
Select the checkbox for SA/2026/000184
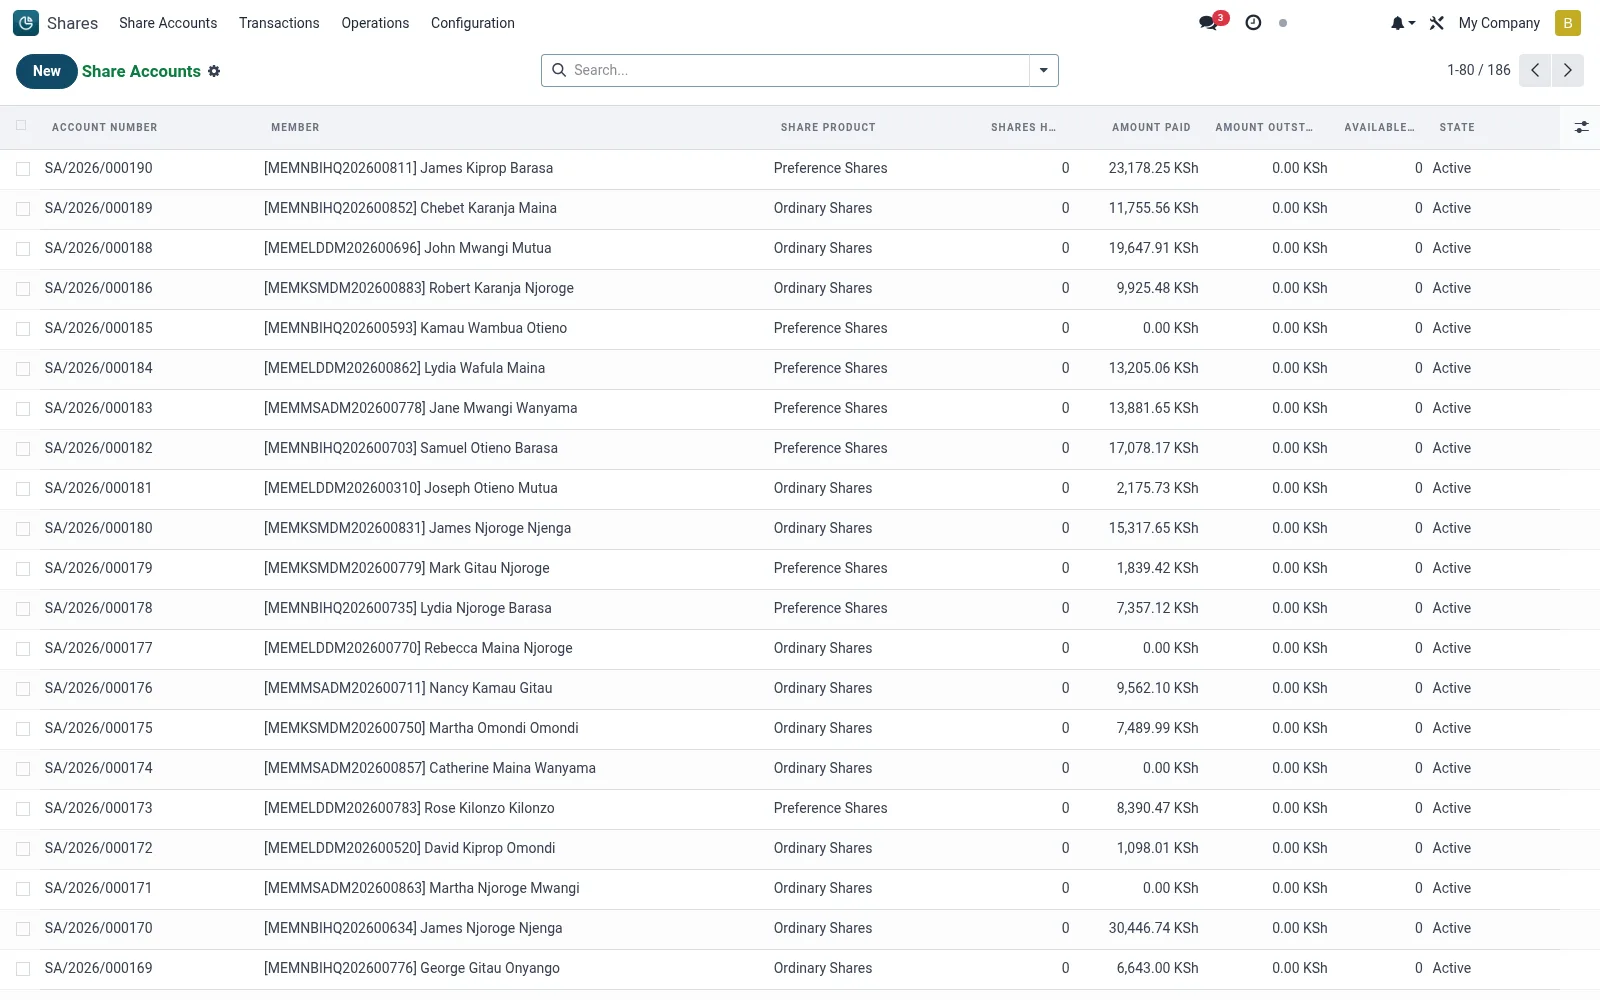click(23, 369)
